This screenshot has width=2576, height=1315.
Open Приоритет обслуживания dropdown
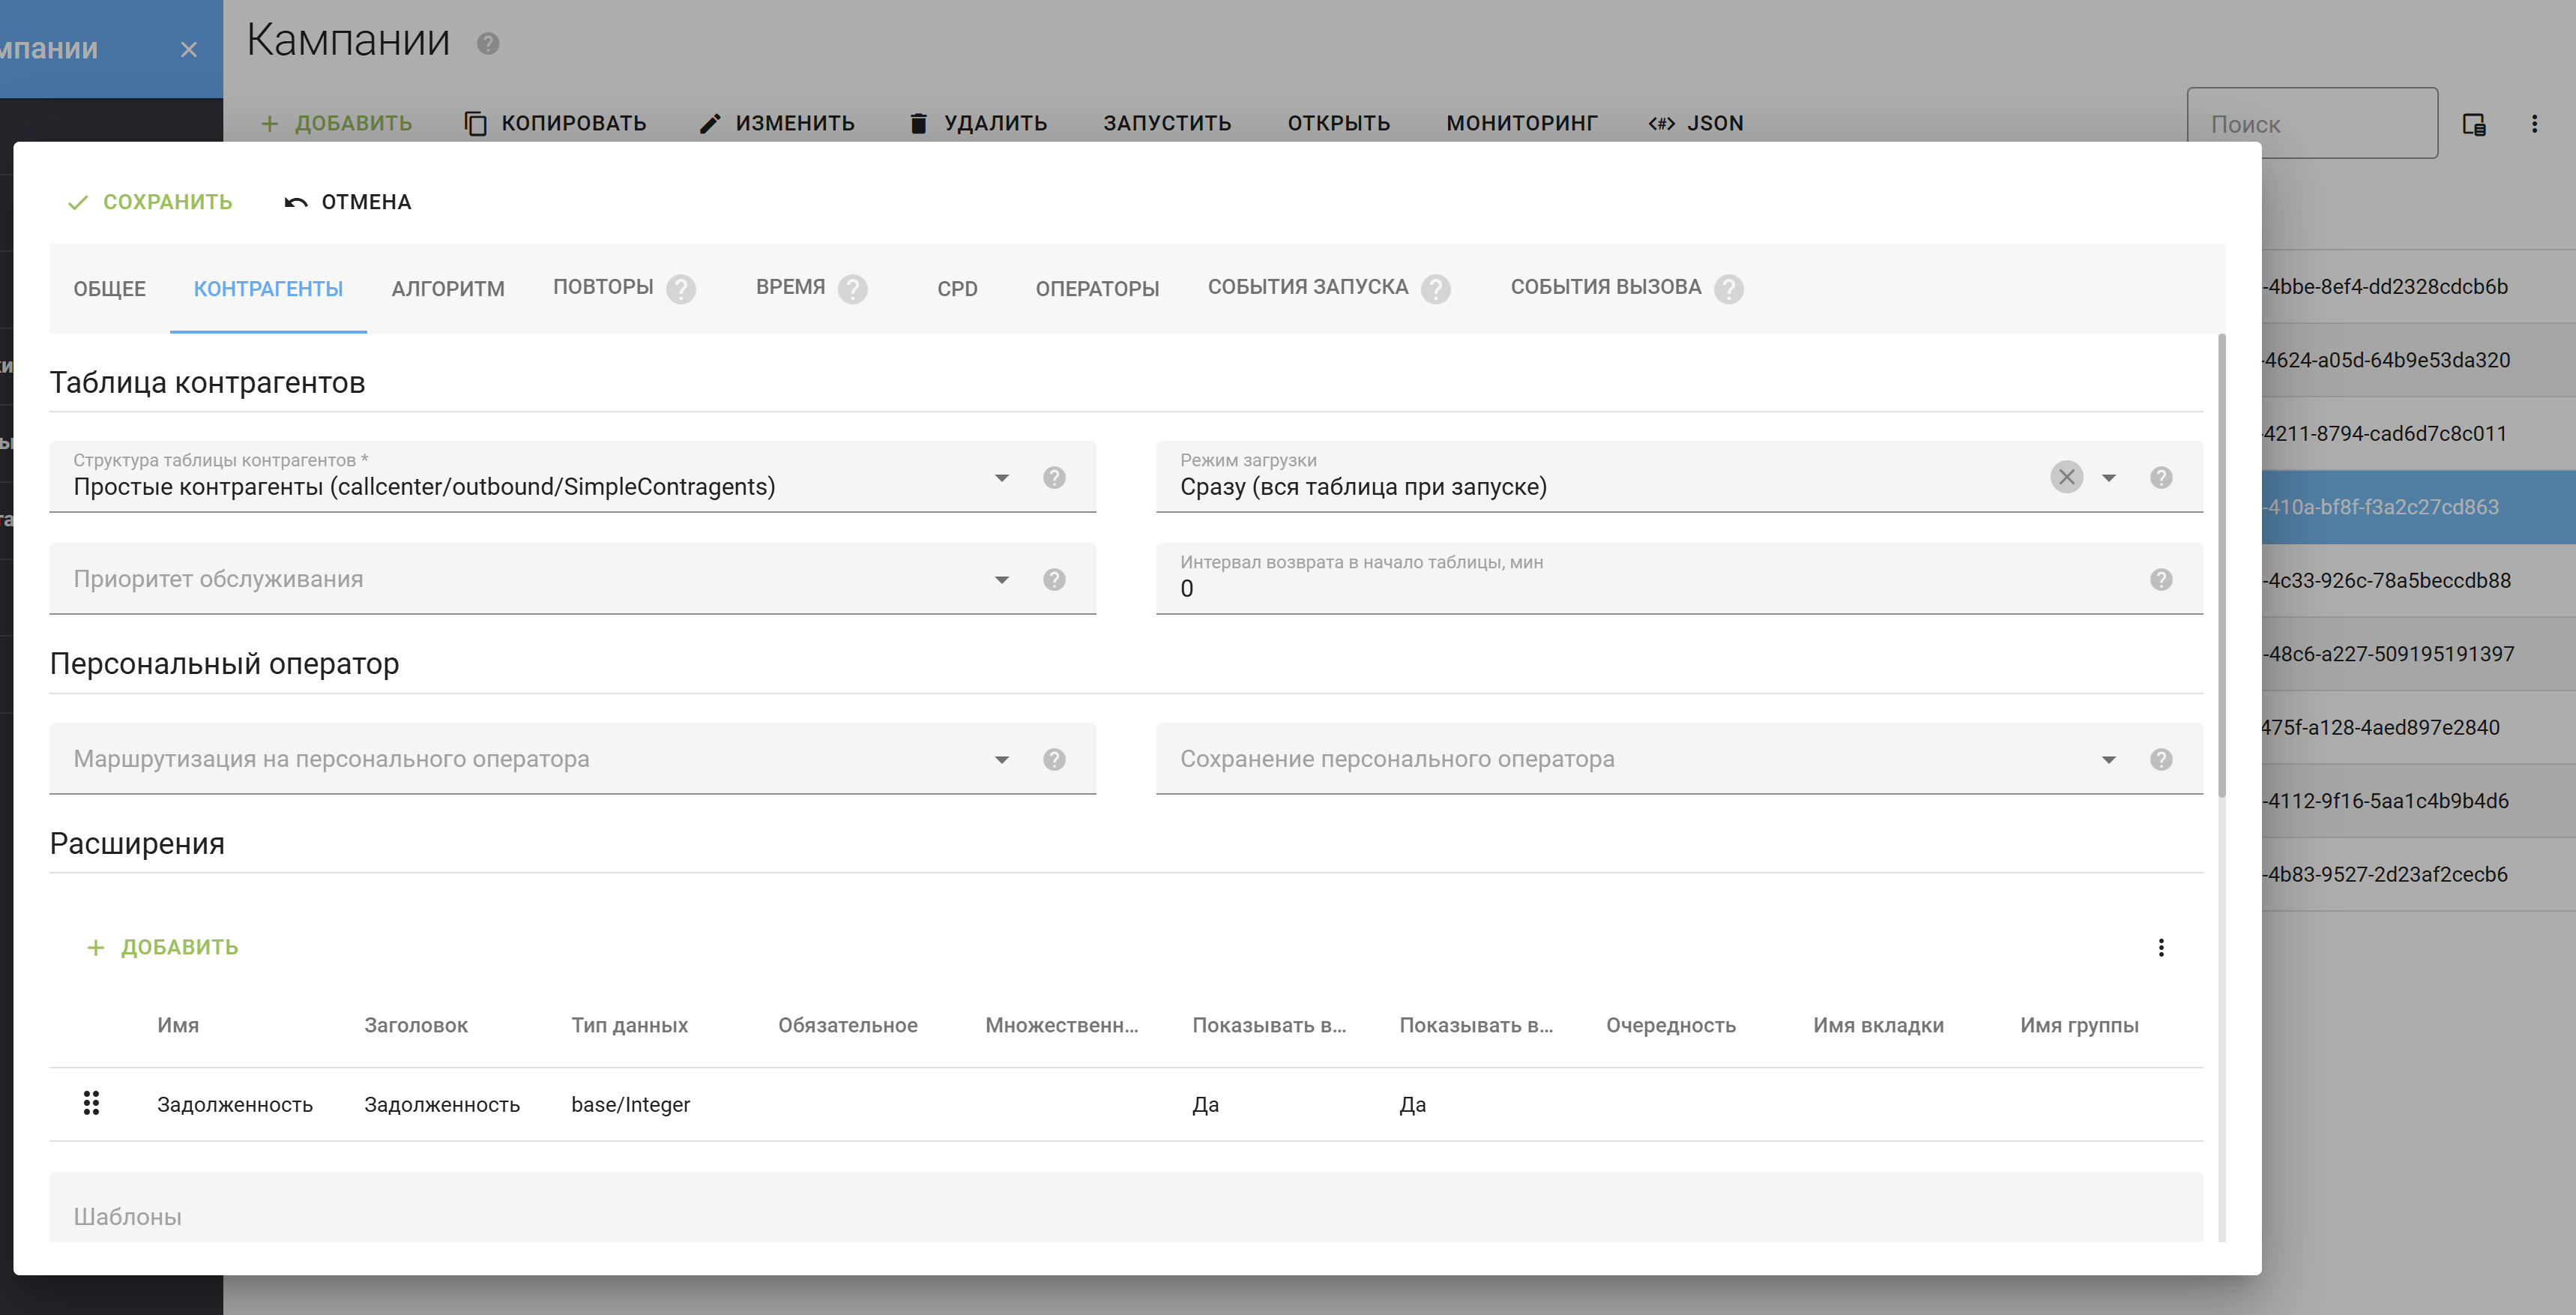pos(1001,580)
